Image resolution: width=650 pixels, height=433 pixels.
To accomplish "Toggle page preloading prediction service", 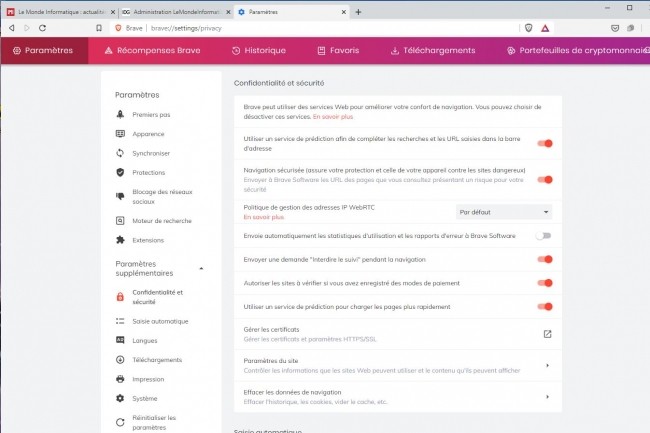I will pyautogui.click(x=545, y=307).
